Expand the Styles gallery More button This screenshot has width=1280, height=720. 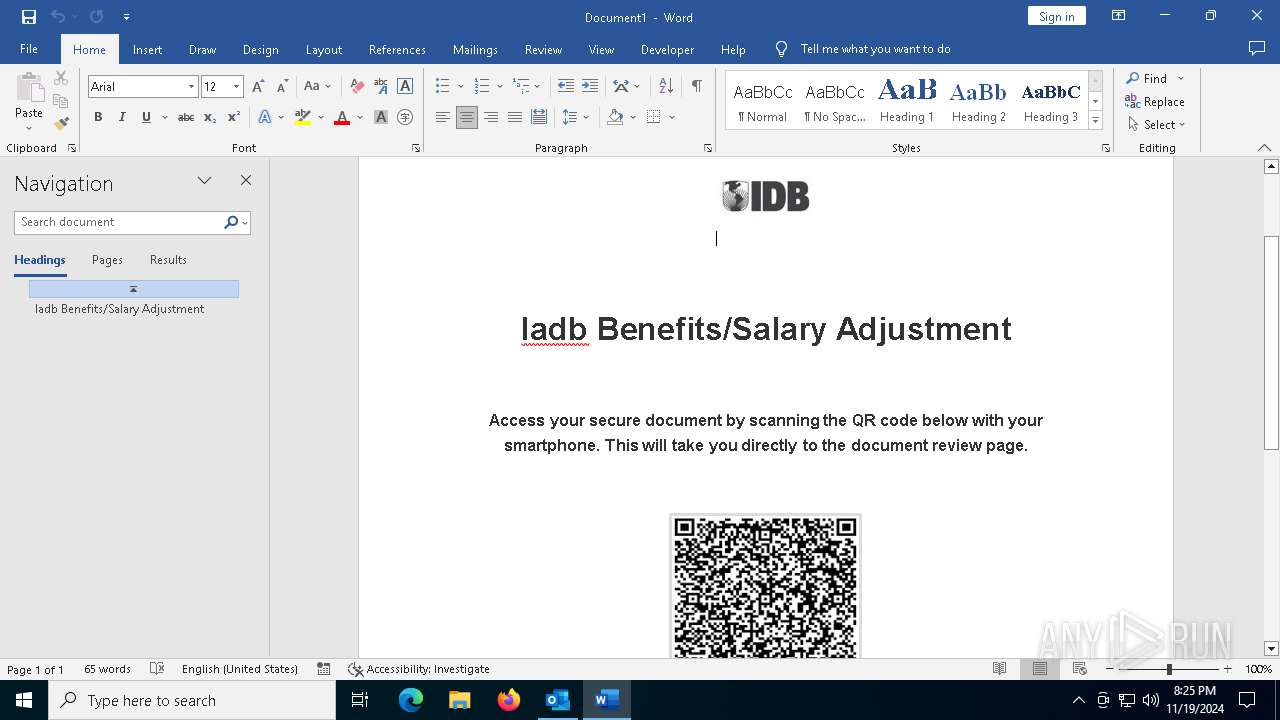point(1095,121)
